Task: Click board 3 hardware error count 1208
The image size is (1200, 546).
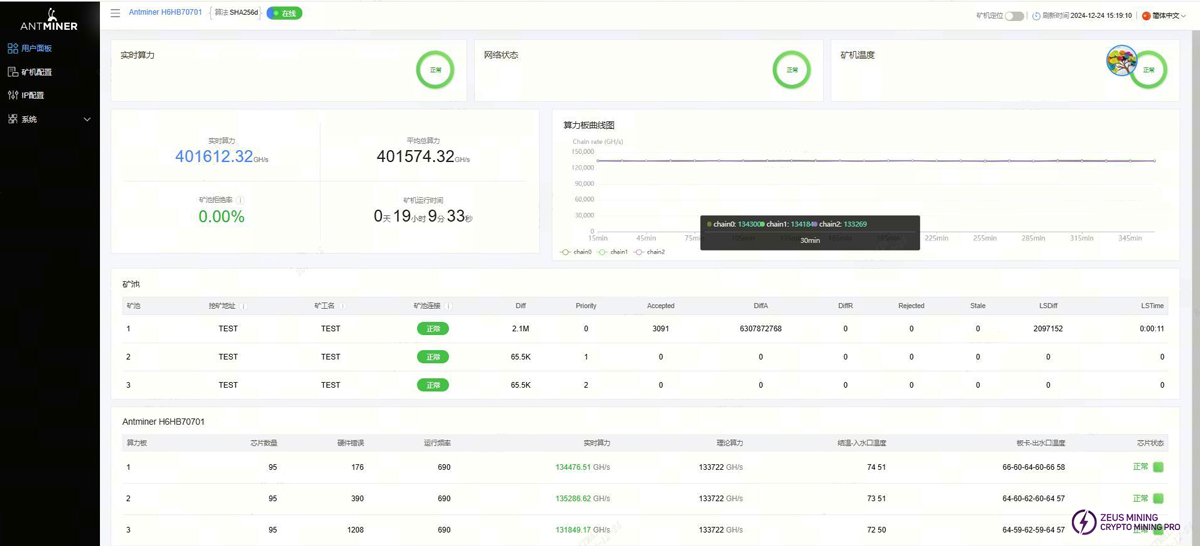Action: pos(355,530)
